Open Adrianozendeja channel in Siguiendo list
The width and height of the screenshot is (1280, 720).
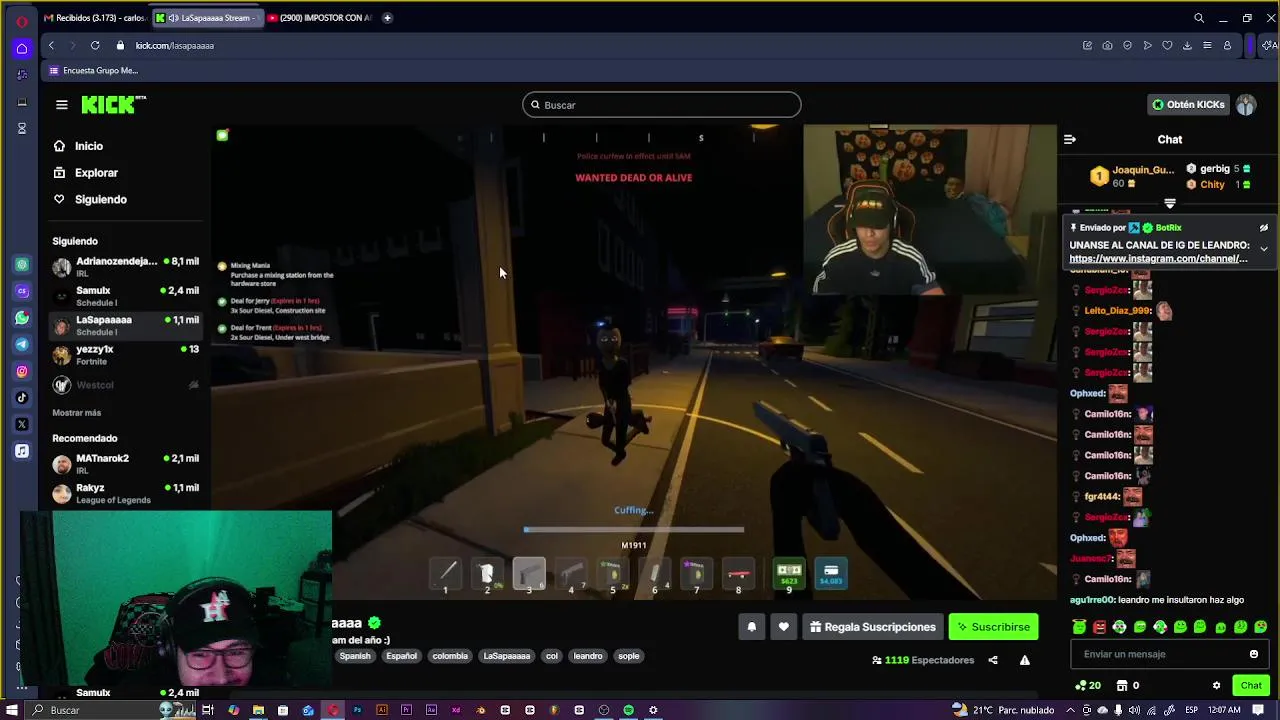click(125, 267)
